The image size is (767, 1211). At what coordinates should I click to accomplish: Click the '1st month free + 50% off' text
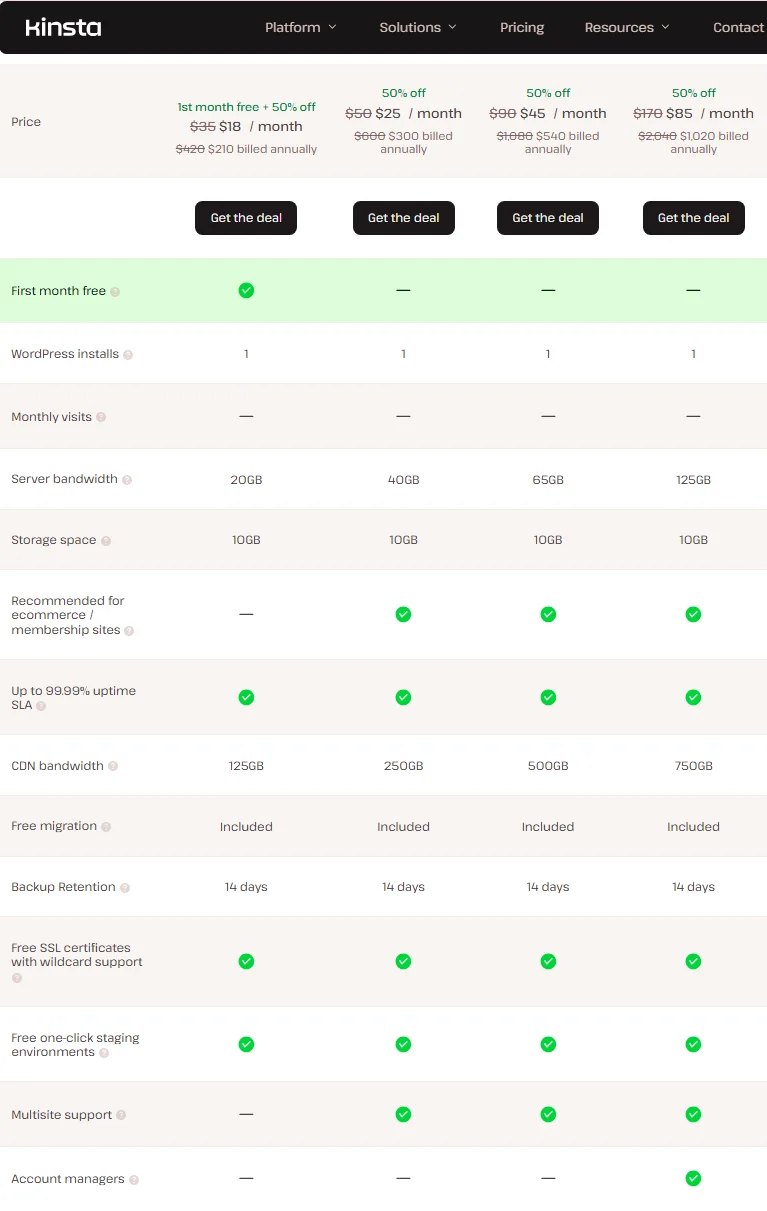(x=246, y=107)
